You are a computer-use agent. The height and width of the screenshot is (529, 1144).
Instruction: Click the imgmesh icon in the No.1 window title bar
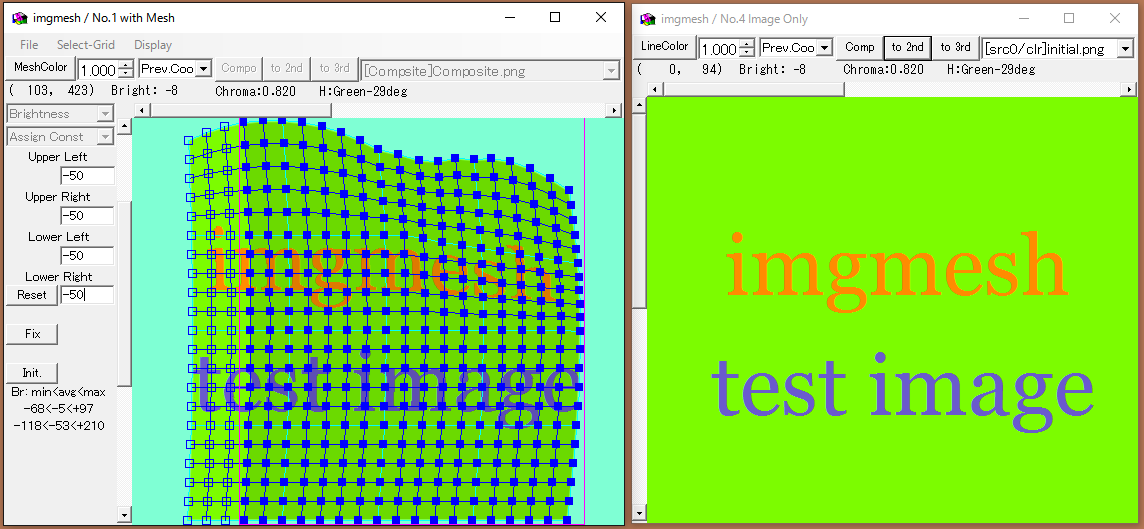19,18
